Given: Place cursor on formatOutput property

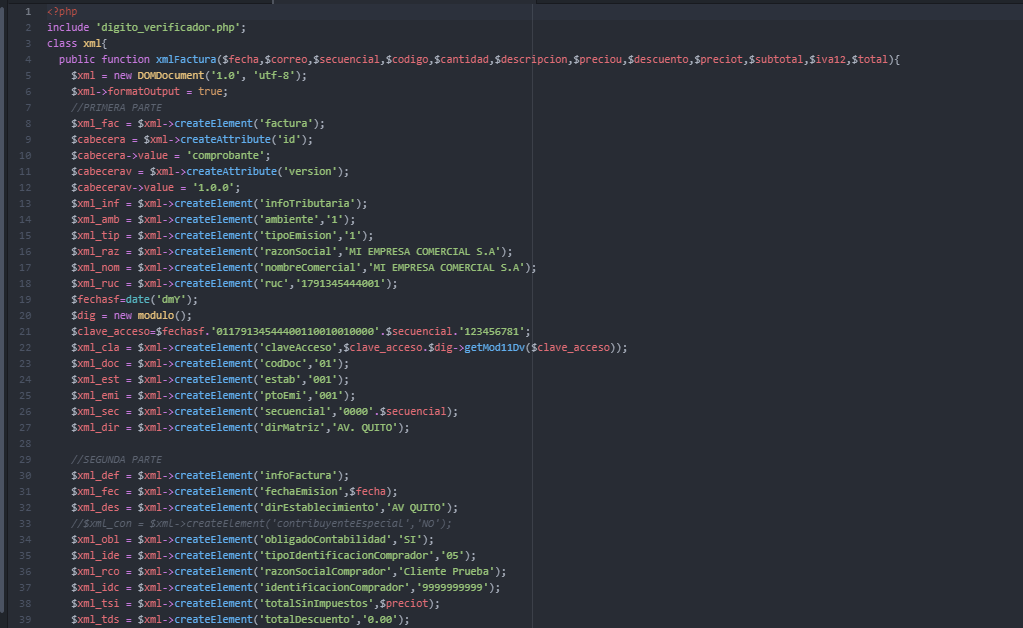Looking at the screenshot, I should pos(147,92).
